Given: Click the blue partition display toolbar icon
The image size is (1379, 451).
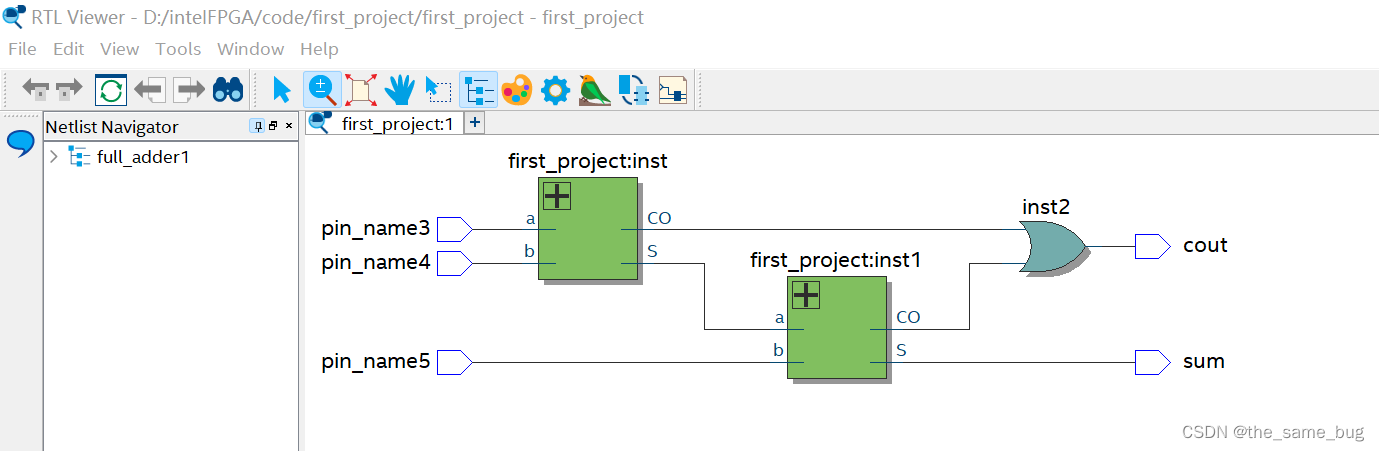Looking at the screenshot, I should point(633,90).
